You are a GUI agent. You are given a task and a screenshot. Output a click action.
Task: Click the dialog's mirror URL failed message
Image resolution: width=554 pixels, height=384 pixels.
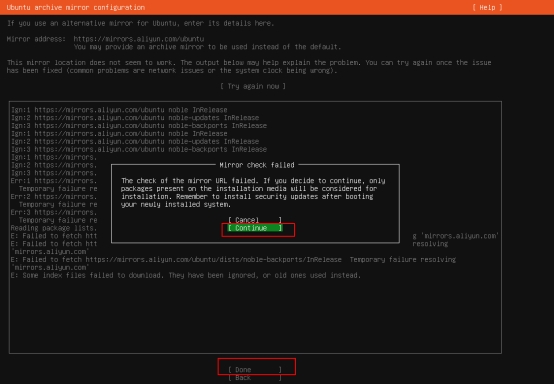[253, 193]
